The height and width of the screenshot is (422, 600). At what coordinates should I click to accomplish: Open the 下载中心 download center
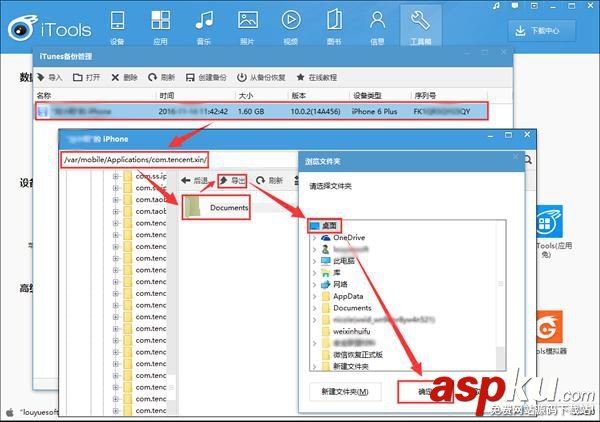pyautogui.click(x=542, y=31)
